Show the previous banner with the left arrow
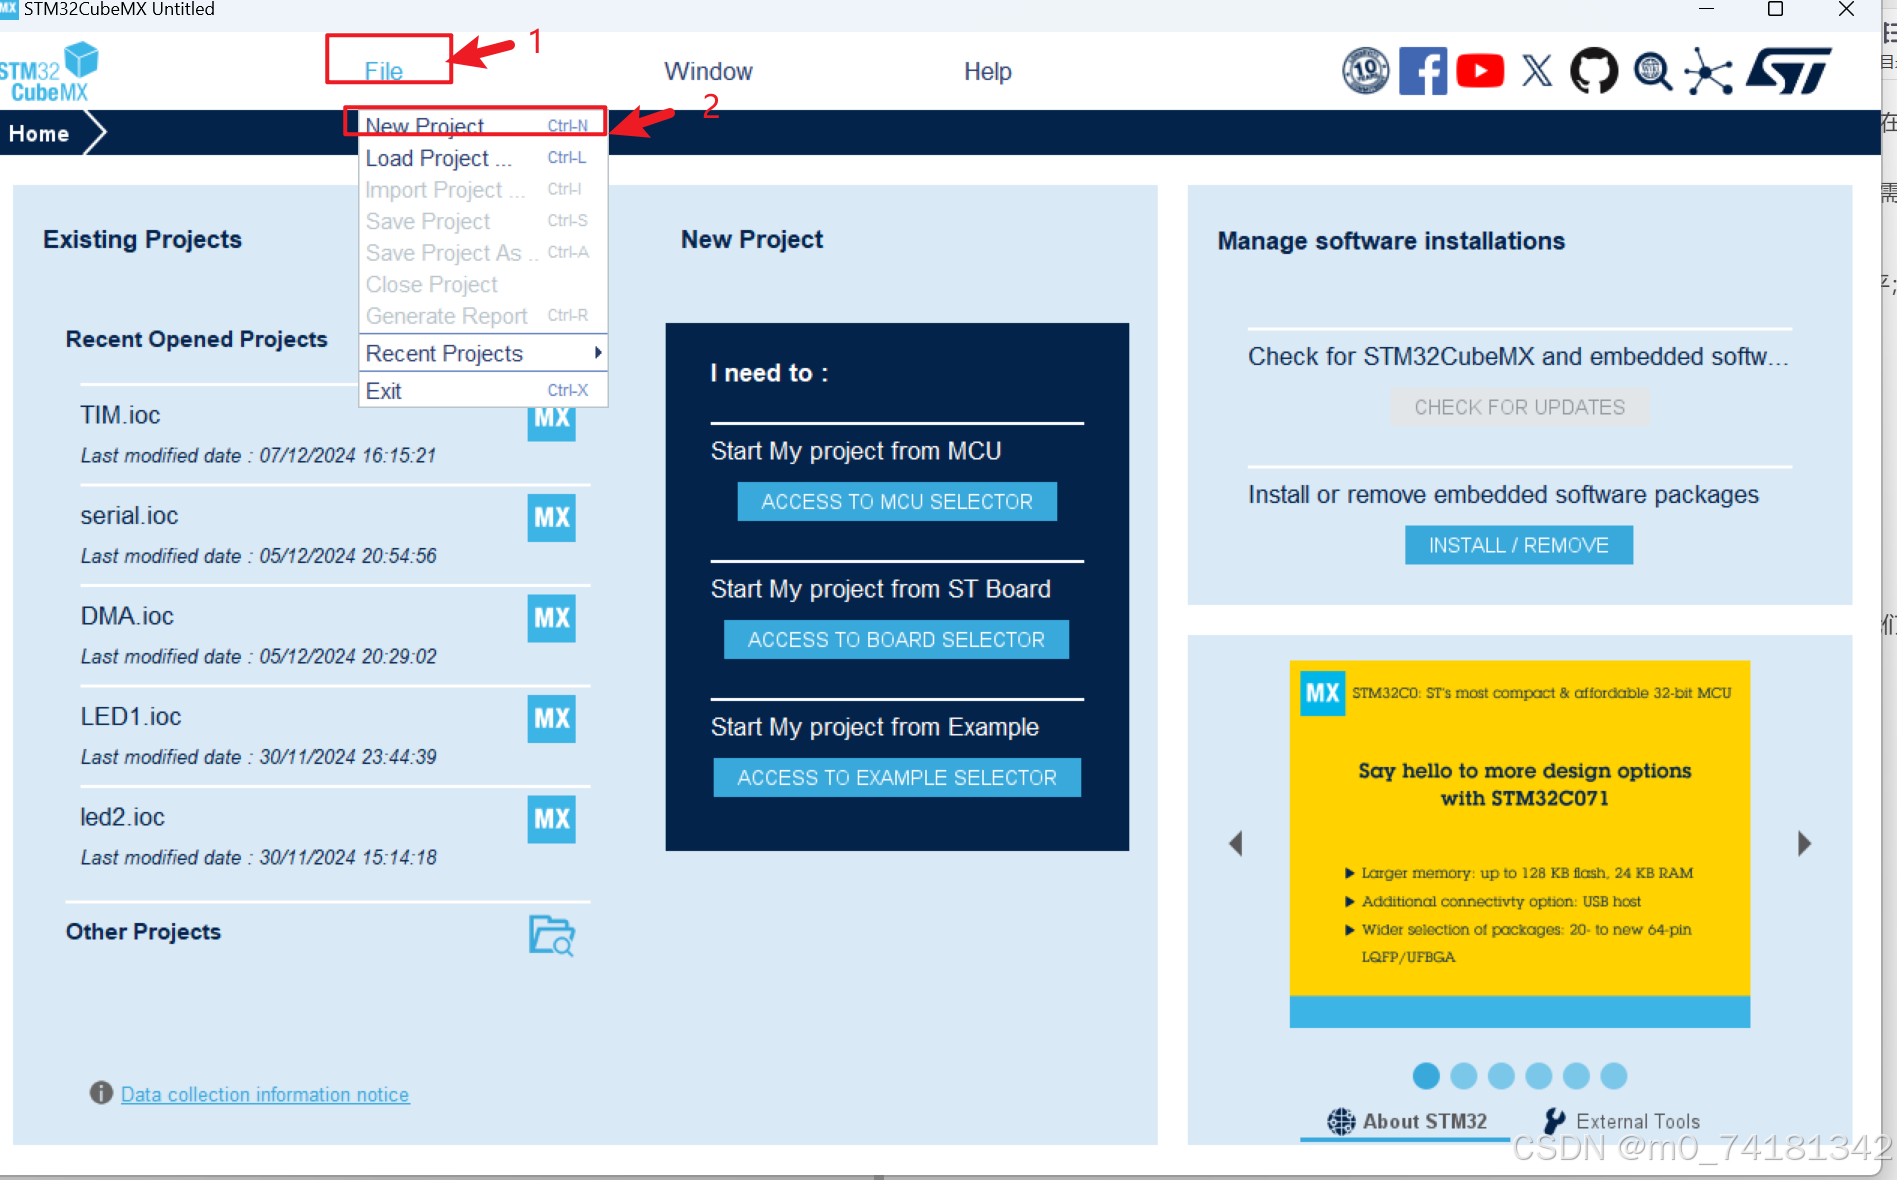 1236,843
